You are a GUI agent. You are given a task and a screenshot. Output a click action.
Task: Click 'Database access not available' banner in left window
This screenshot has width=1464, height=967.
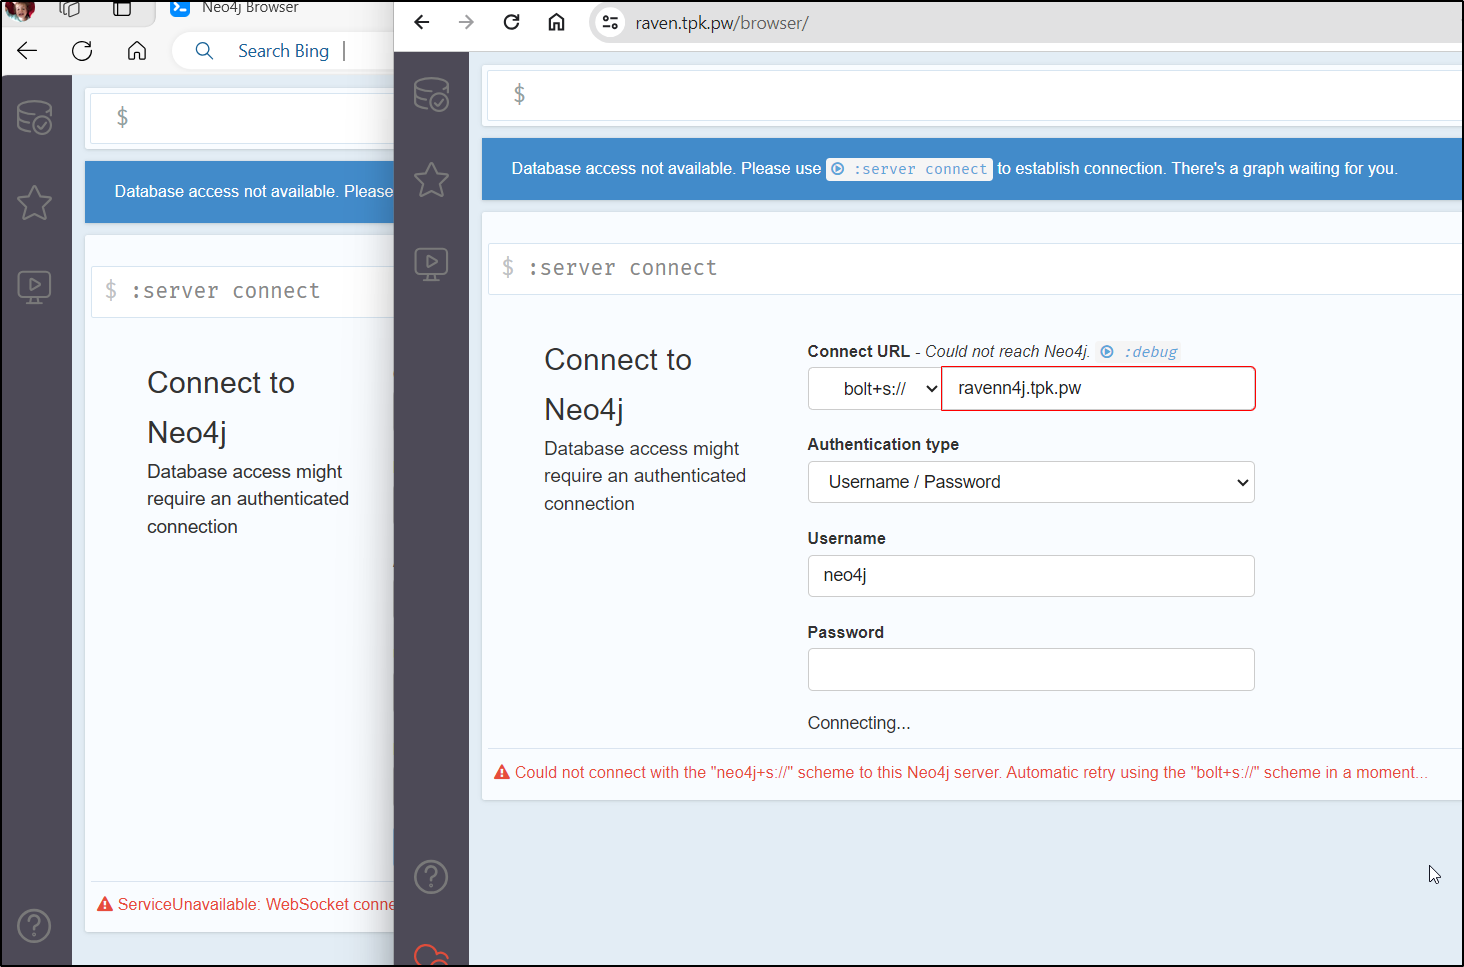pyautogui.click(x=239, y=192)
